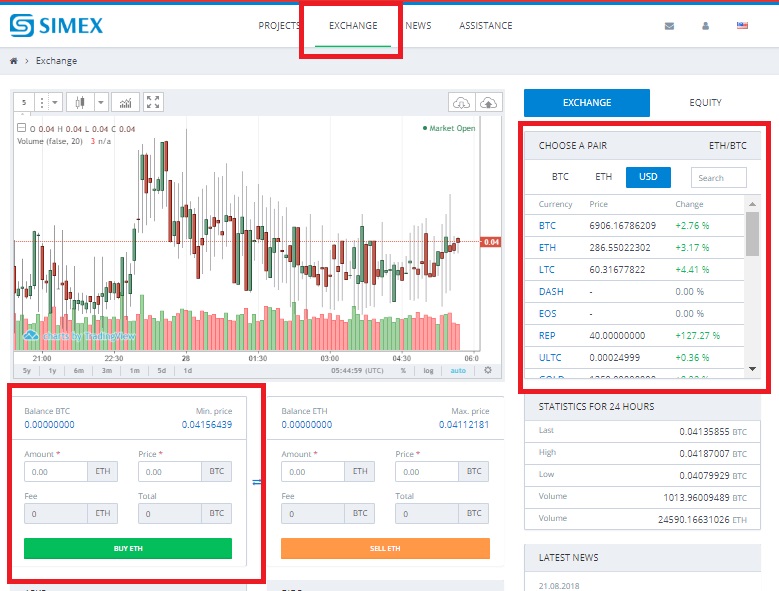Set chart range to 3m
The width and height of the screenshot is (779, 591).
[x=106, y=370]
